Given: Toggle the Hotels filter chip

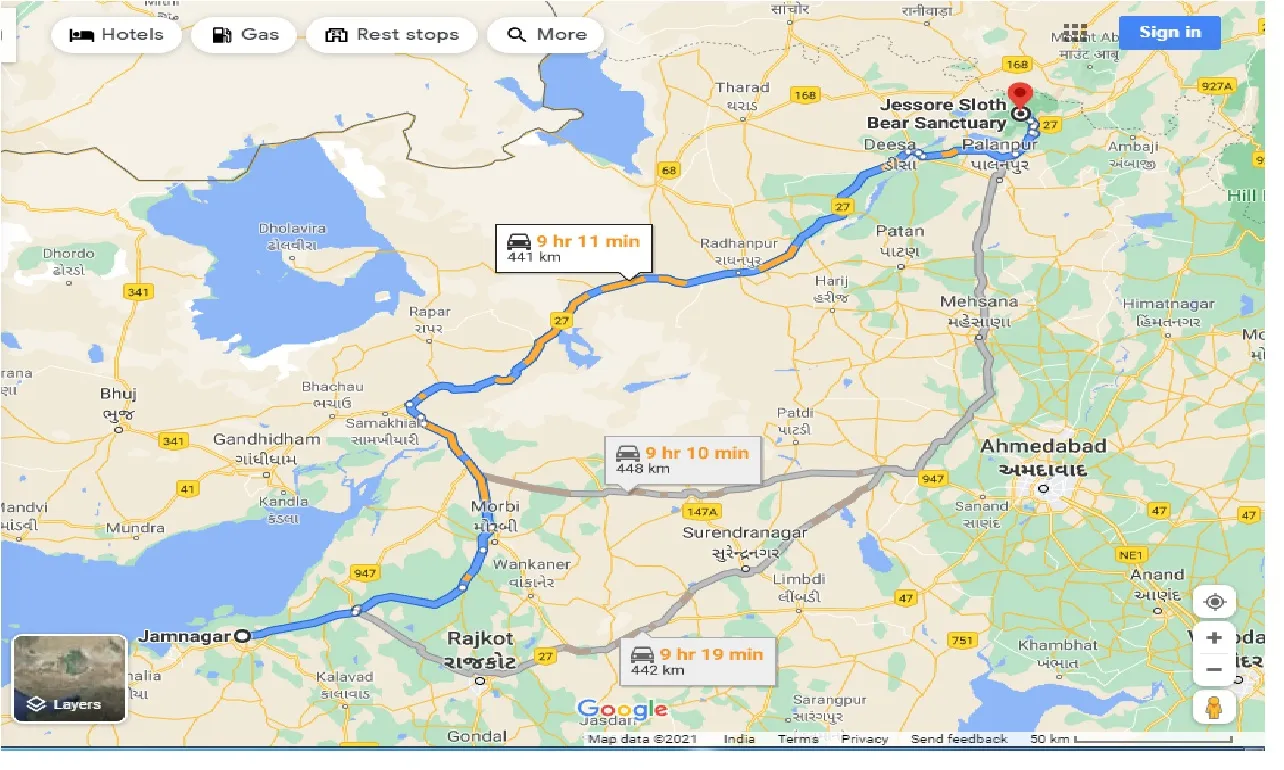Looking at the screenshot, I should pyautogui.click(x=117, y=35).
